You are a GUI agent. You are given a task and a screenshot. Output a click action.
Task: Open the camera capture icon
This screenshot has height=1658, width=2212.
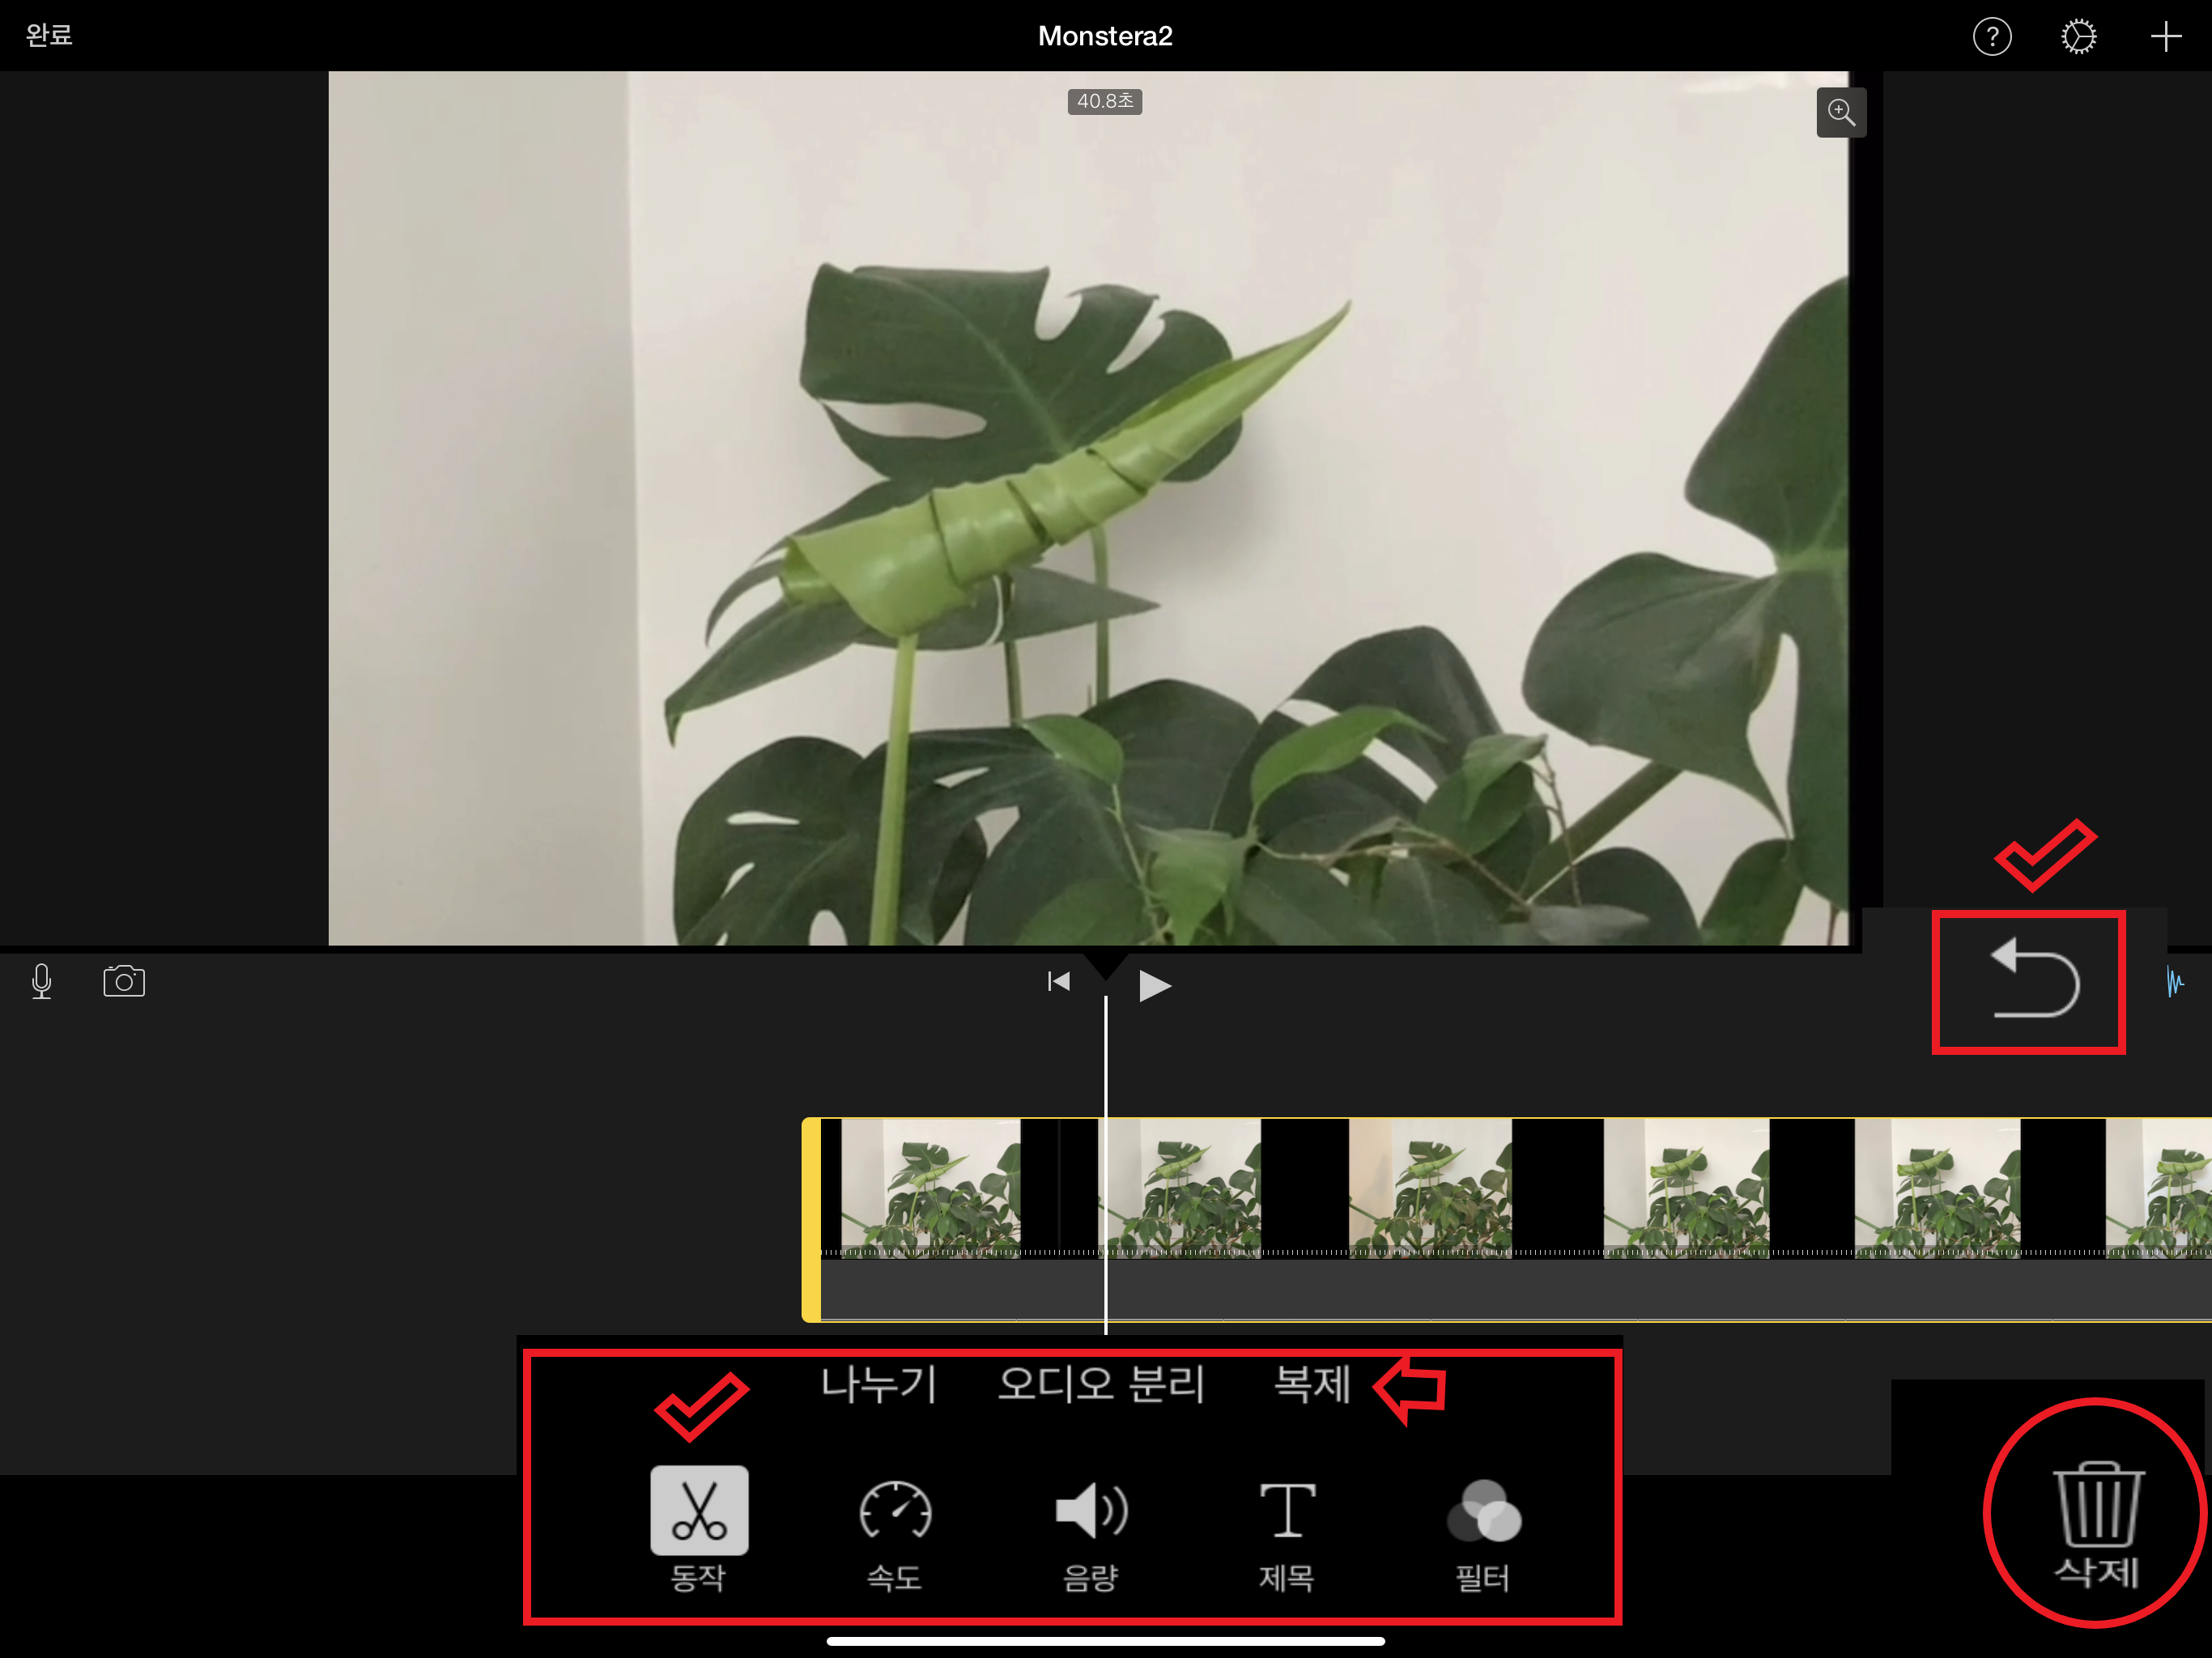(124, 981)
